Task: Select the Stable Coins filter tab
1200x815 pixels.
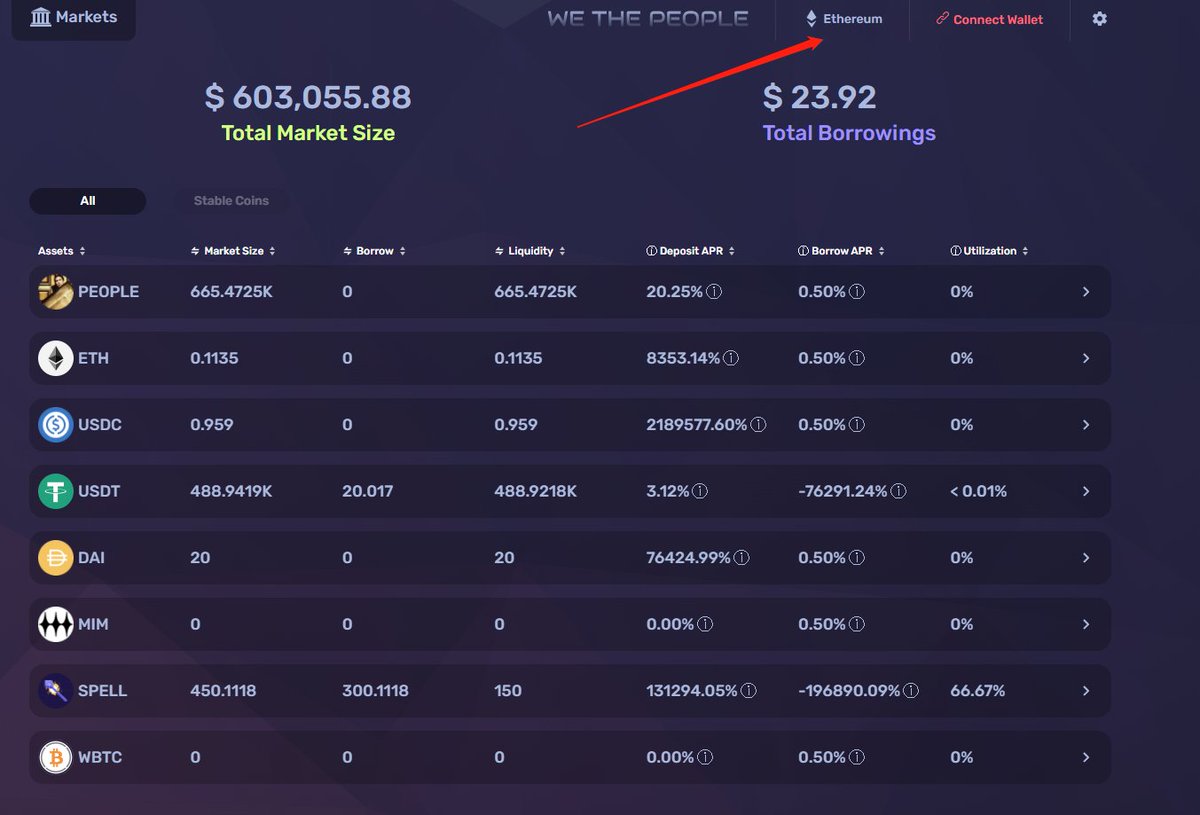Action: coord(231,201)
